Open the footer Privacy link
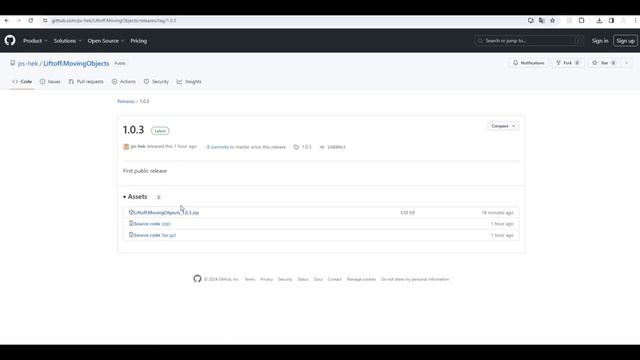 [x=266, y=279]
